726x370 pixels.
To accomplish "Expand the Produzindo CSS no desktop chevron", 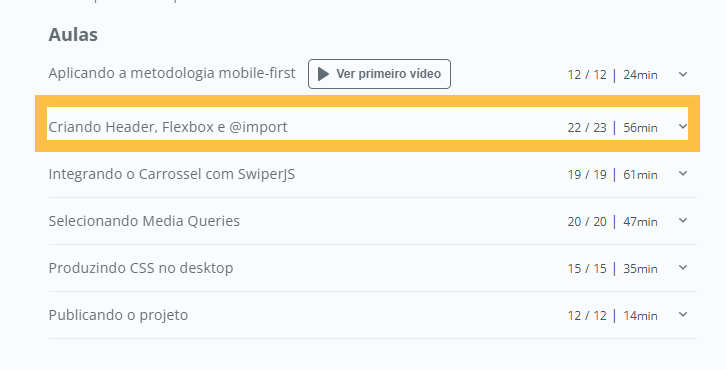I will tap(683, 268).
